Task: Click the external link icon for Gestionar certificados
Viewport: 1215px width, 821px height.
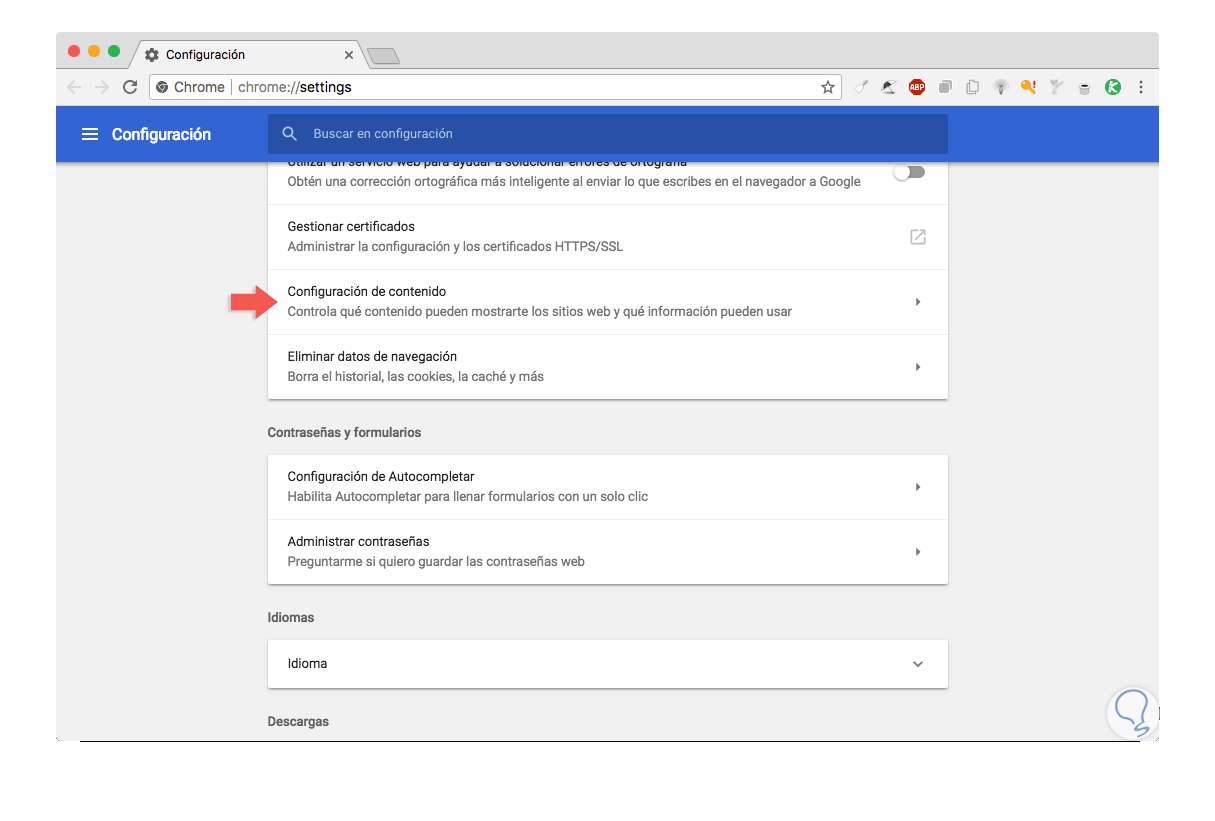Action: 917,237
